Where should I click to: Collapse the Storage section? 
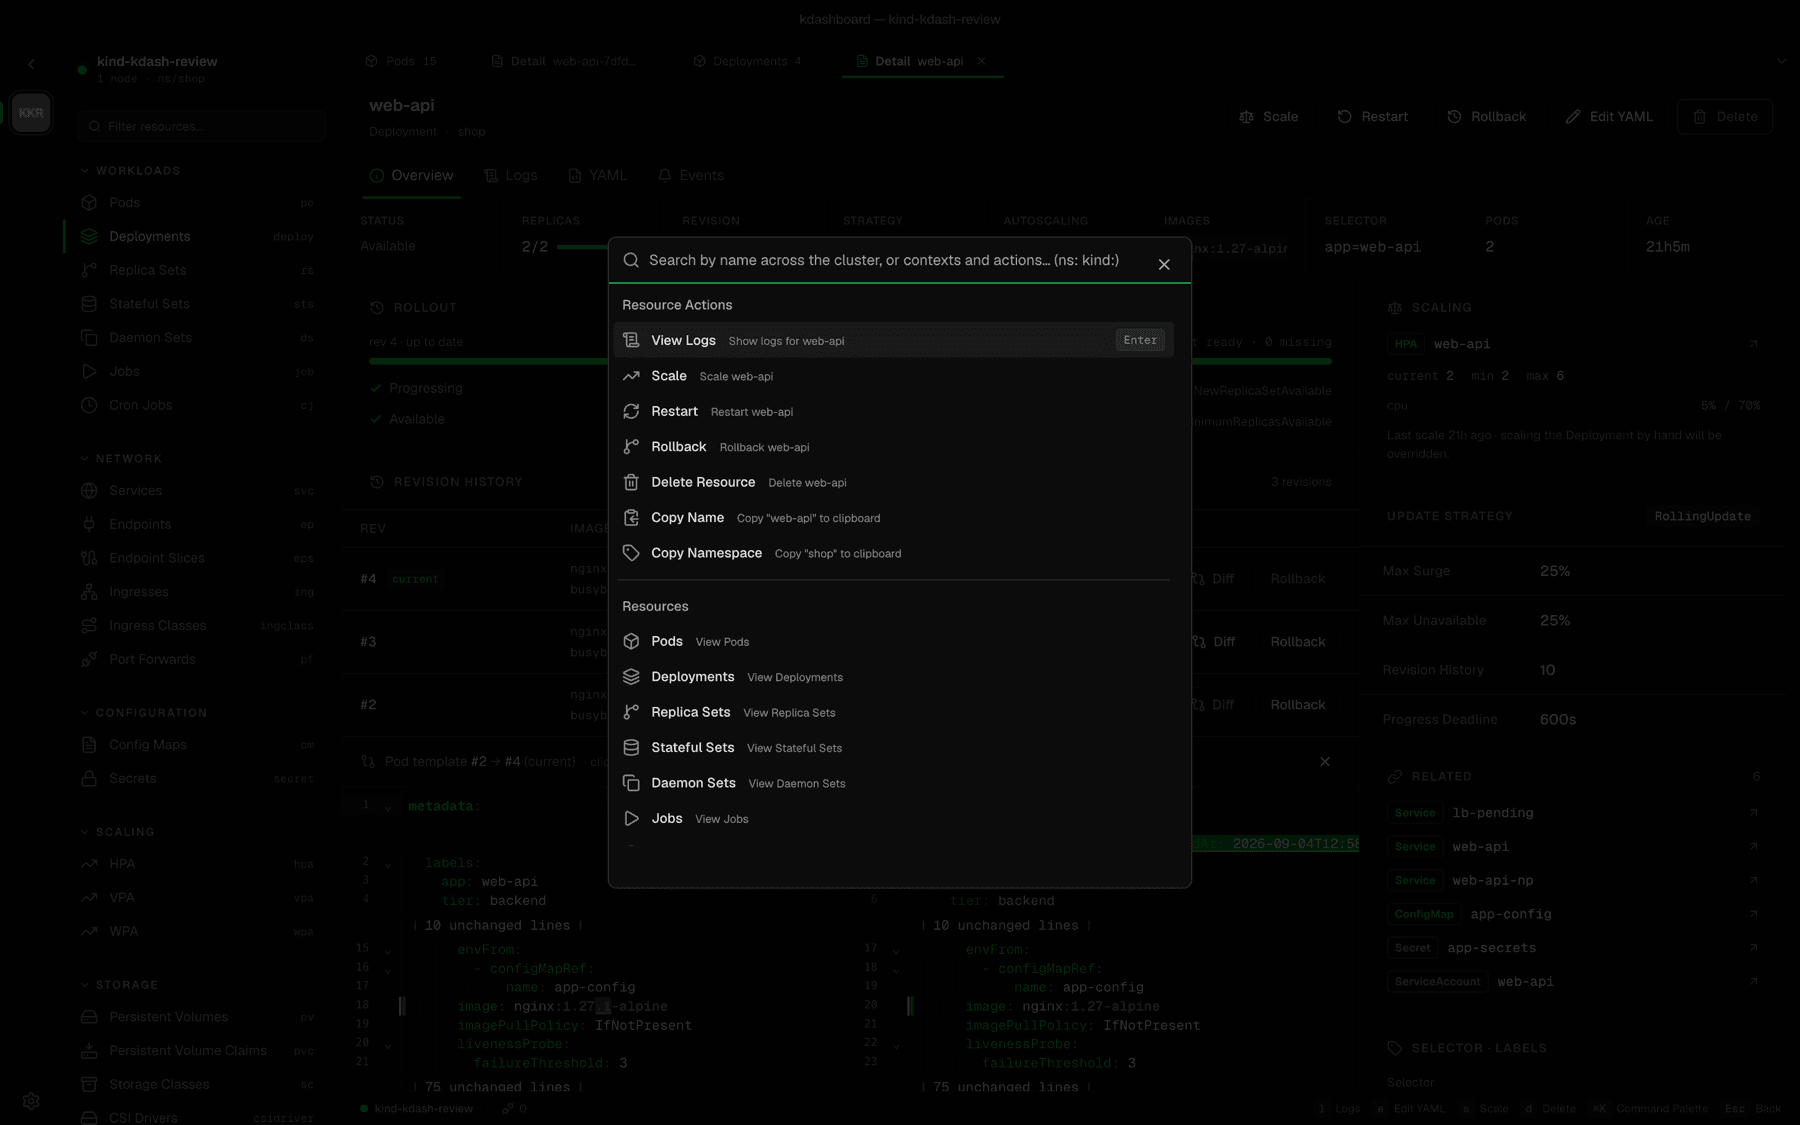[x=119, y=984]
